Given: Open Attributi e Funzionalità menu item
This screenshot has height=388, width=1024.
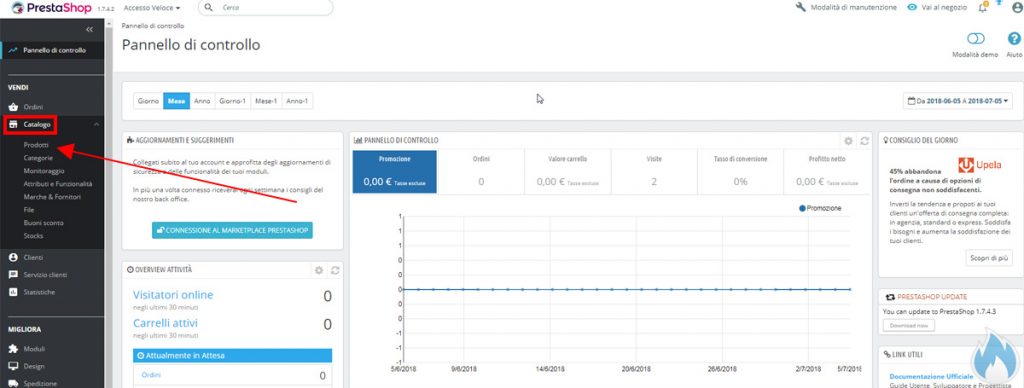Looking at the screenshot, I should [58, 184].
